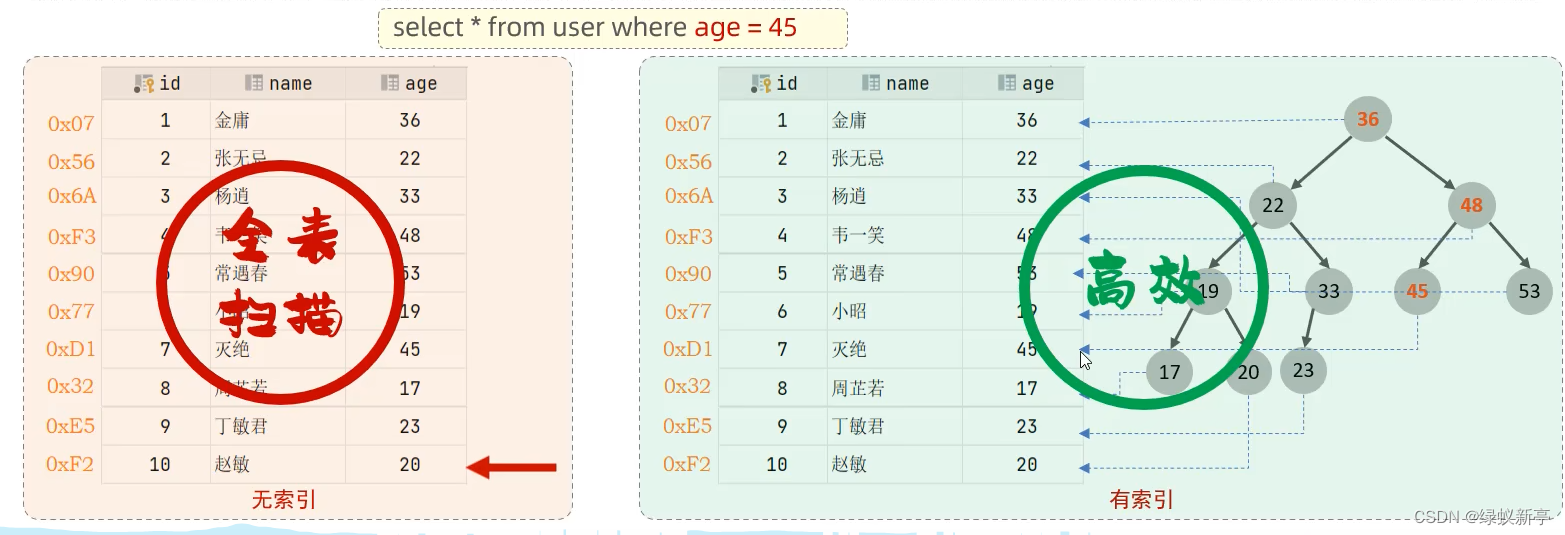
Task: Click the age column icon in left table
Action: tap(390, 84)
